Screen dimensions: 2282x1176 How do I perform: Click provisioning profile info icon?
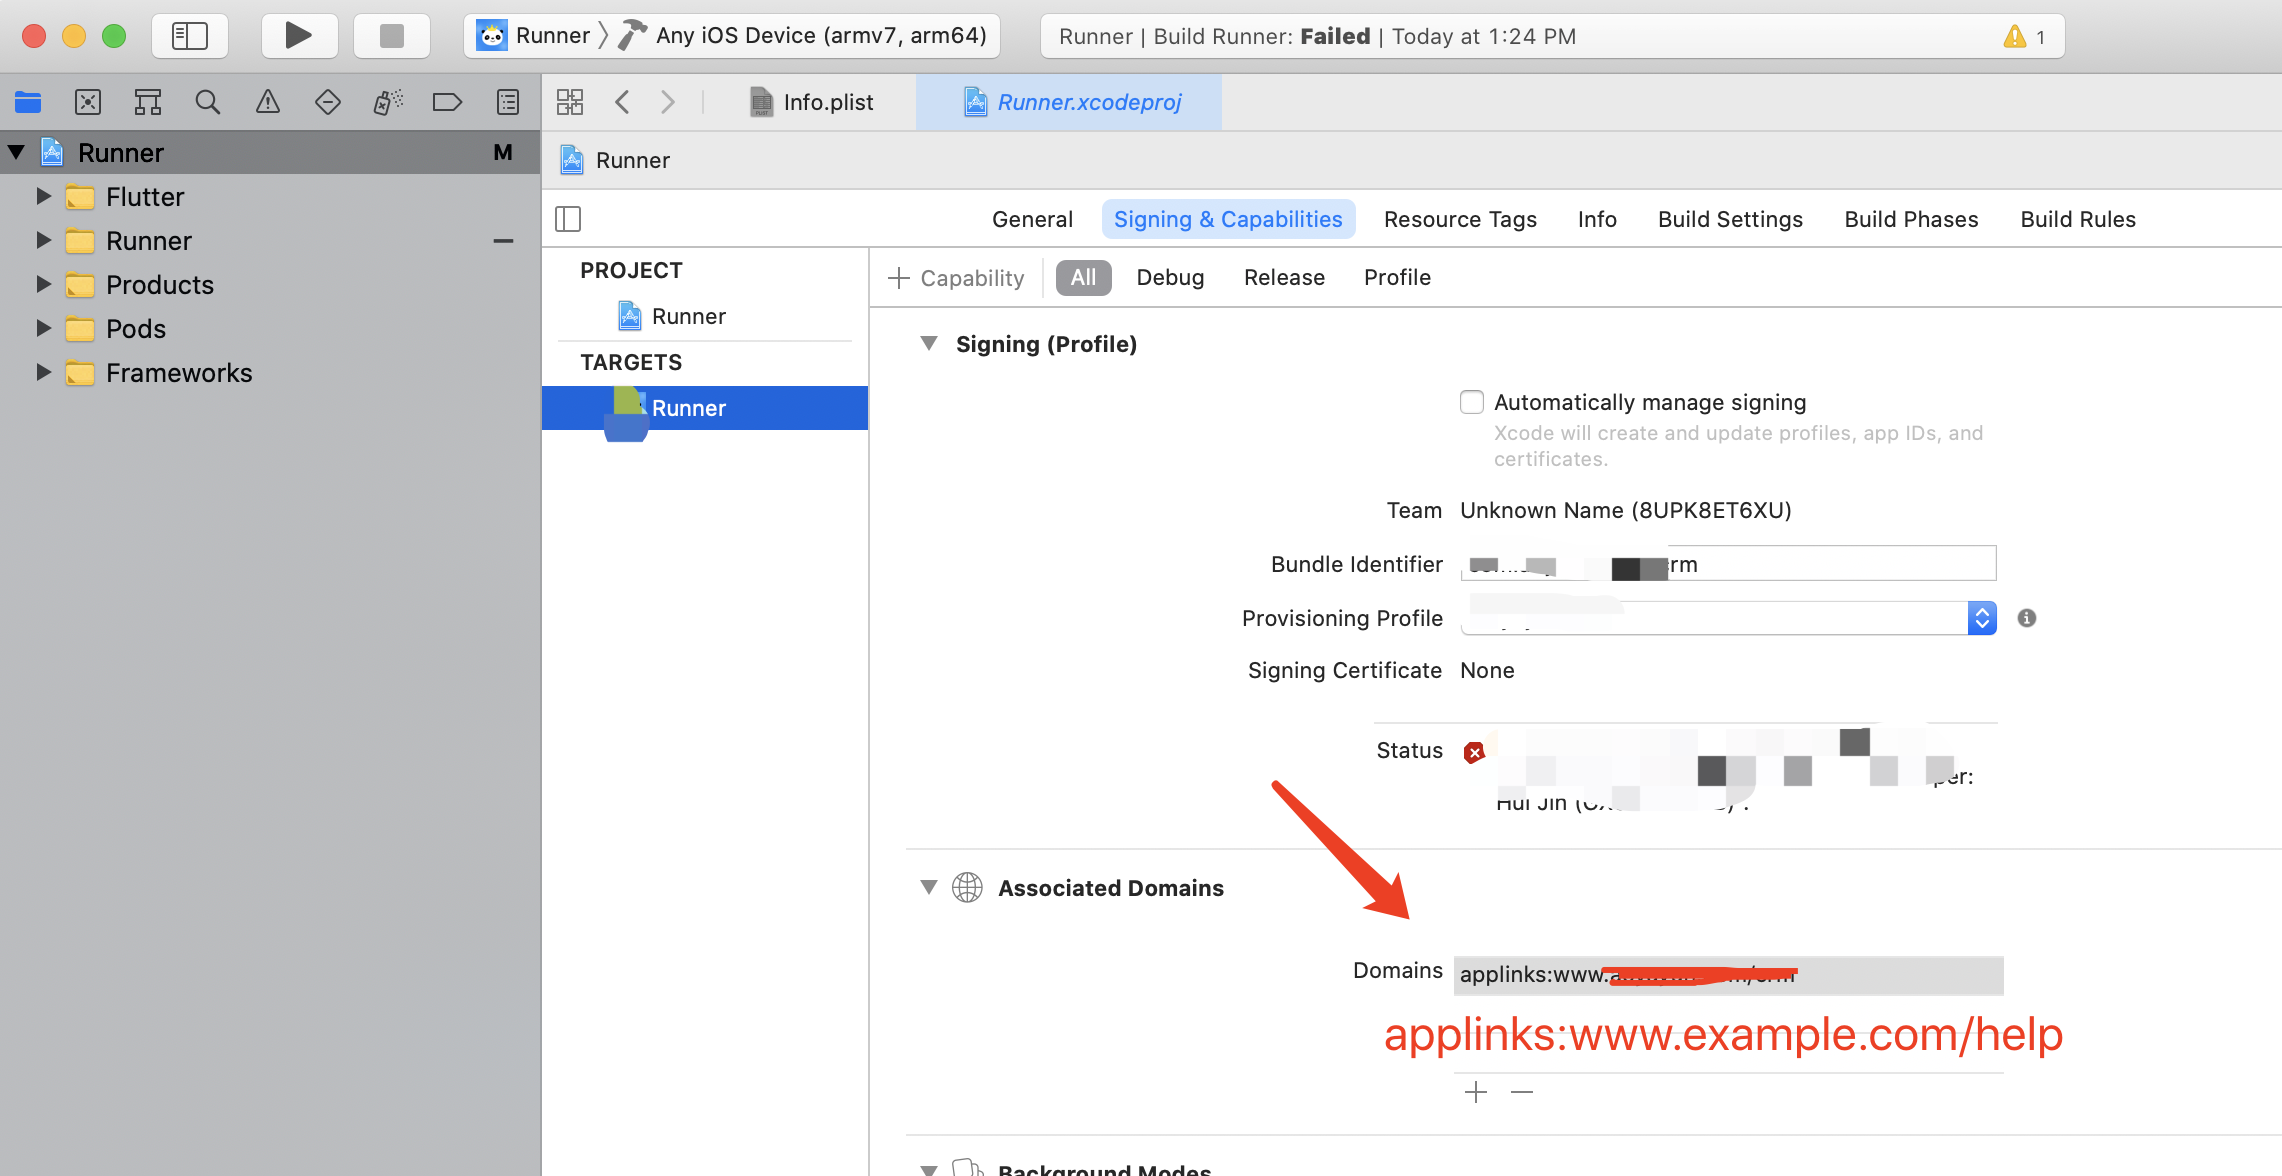[2027, 618]
